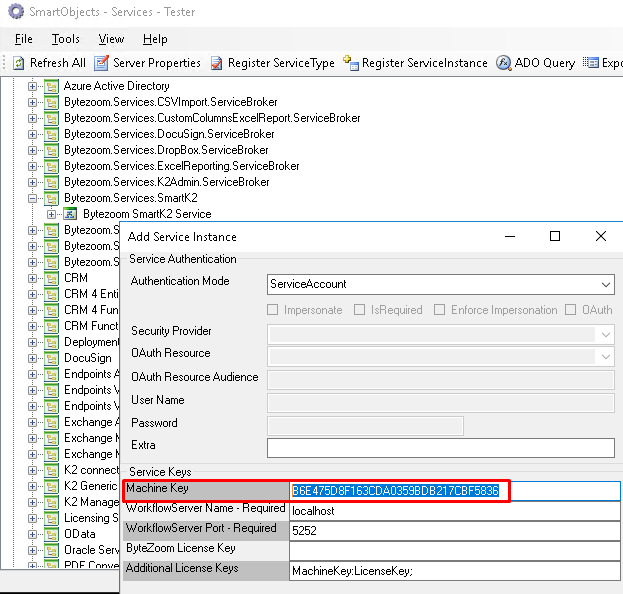Viewport: 623px width, 594px height.
Task: Click the Deployment service type icon
Action: [x=51, y=342]
